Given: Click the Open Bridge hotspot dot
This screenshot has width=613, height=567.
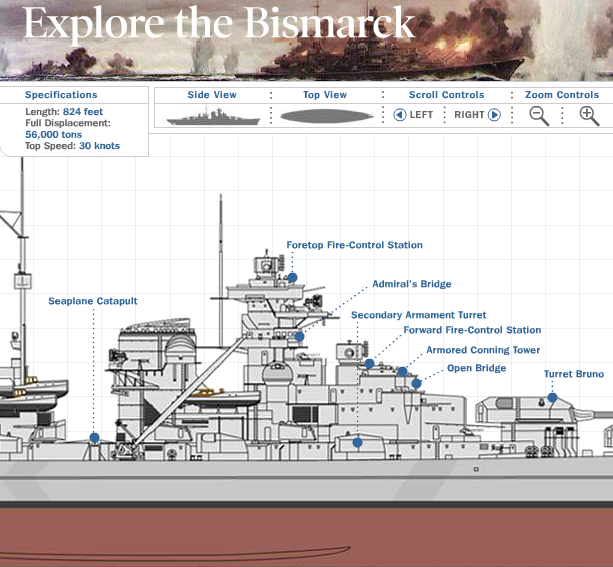Looking at the screenshot, I should pyautogui.click(x=416, y=384).
